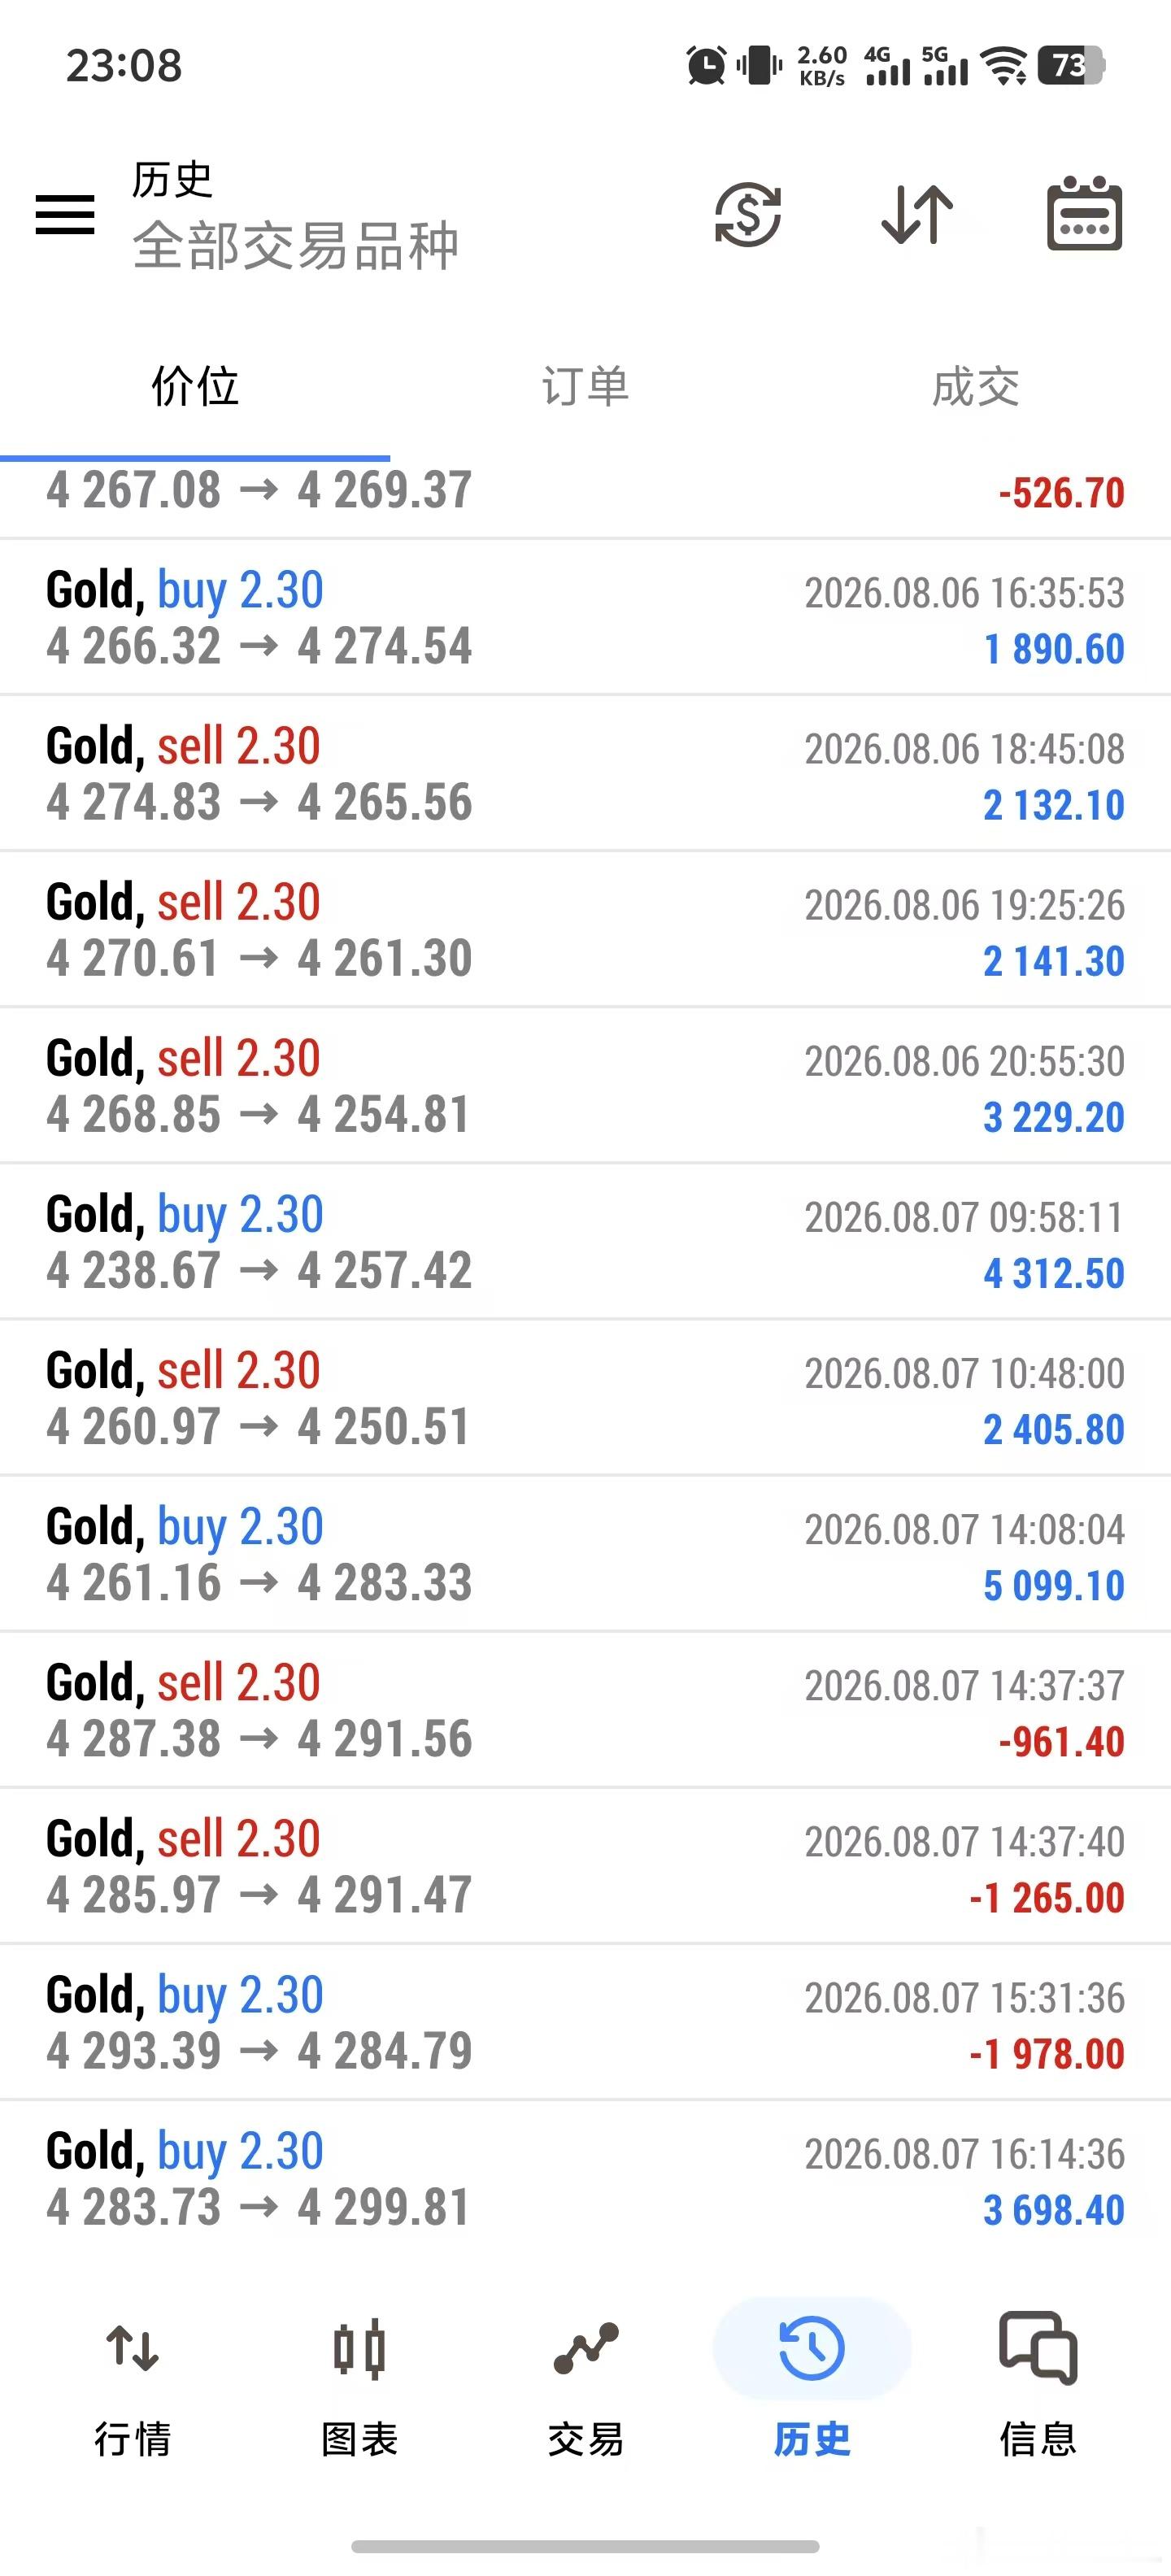
Task: Tap the sort arrows icon
Action: tap(917, 214)
